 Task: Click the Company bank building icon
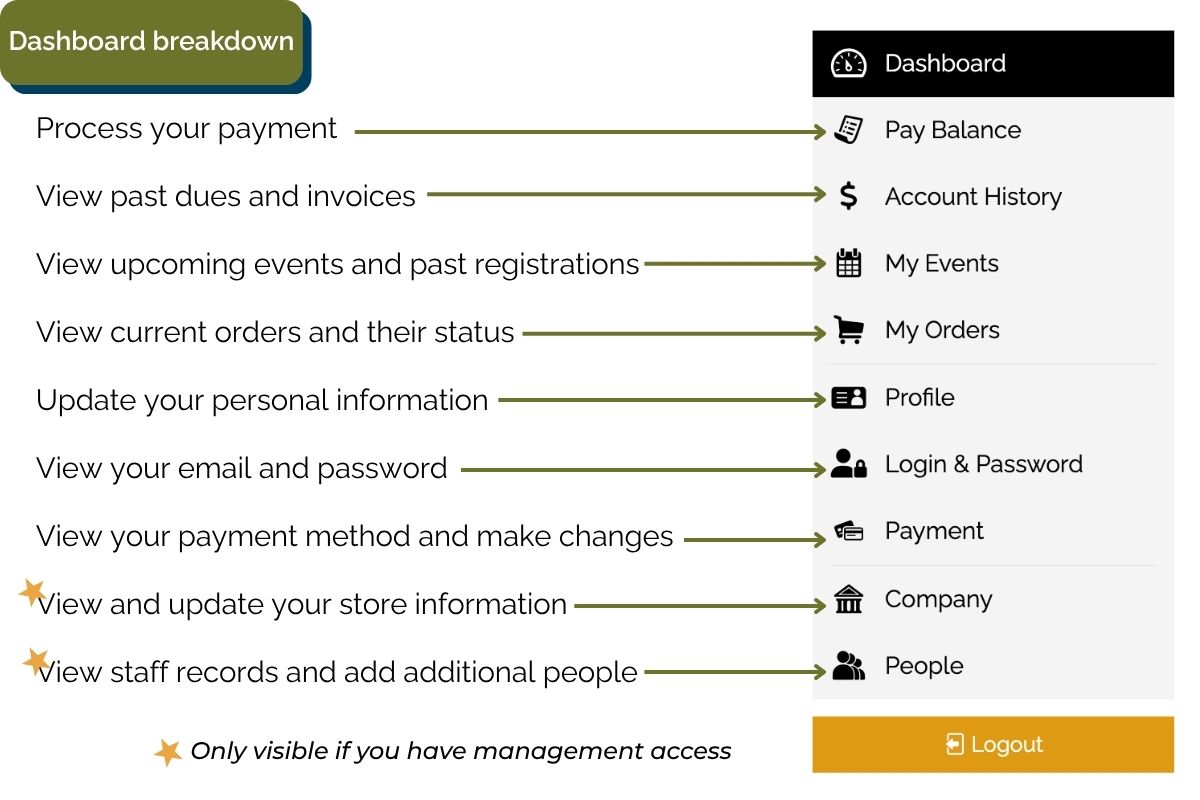[x=848, y=600]
